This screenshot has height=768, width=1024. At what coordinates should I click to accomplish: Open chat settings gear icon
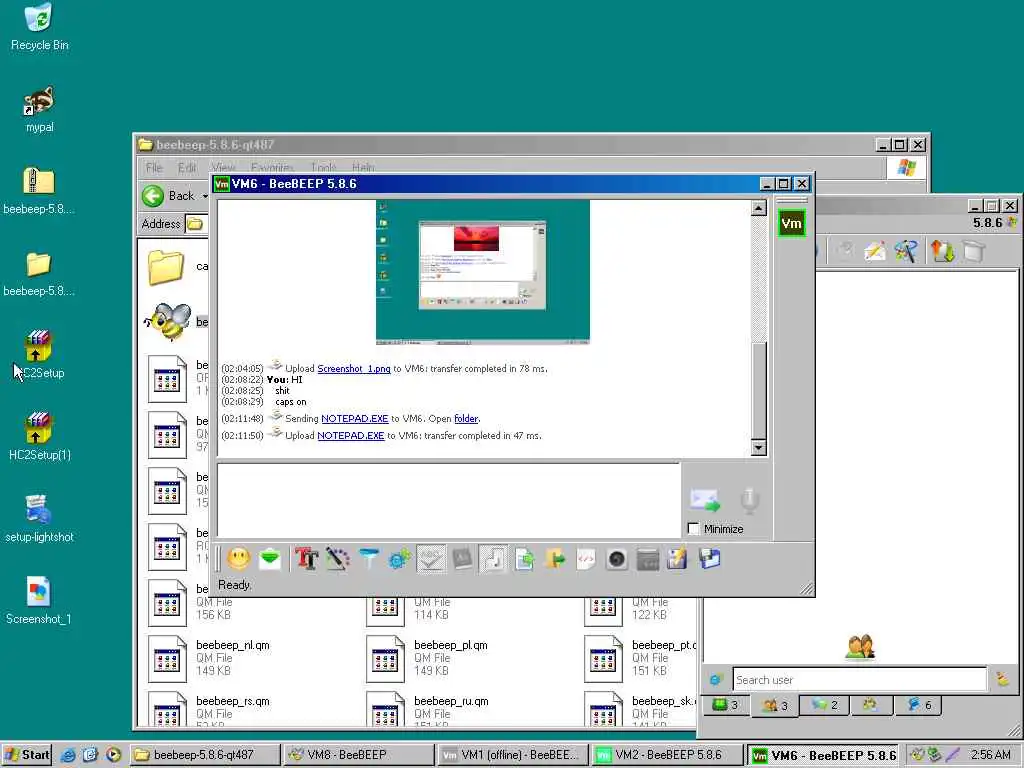tap(400, 559)
